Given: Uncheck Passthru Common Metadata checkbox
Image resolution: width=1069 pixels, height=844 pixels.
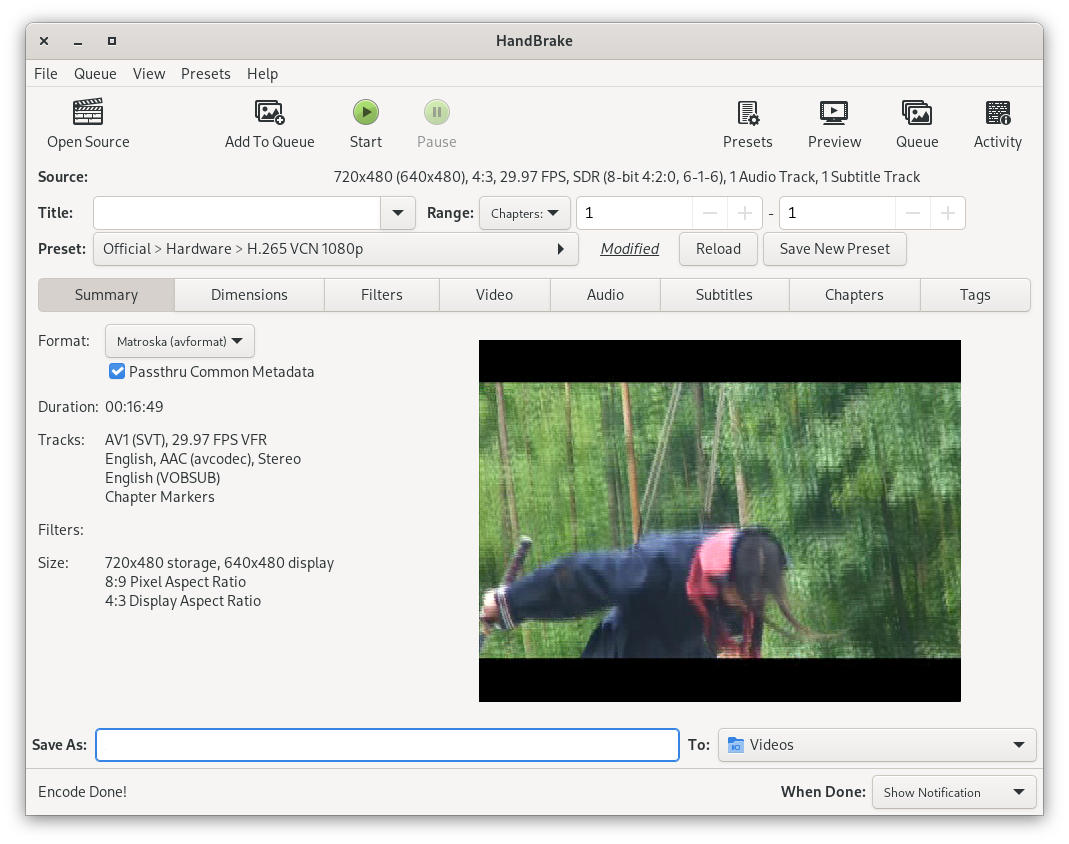Looking at the screenshot, I should [x=117, y=372].
